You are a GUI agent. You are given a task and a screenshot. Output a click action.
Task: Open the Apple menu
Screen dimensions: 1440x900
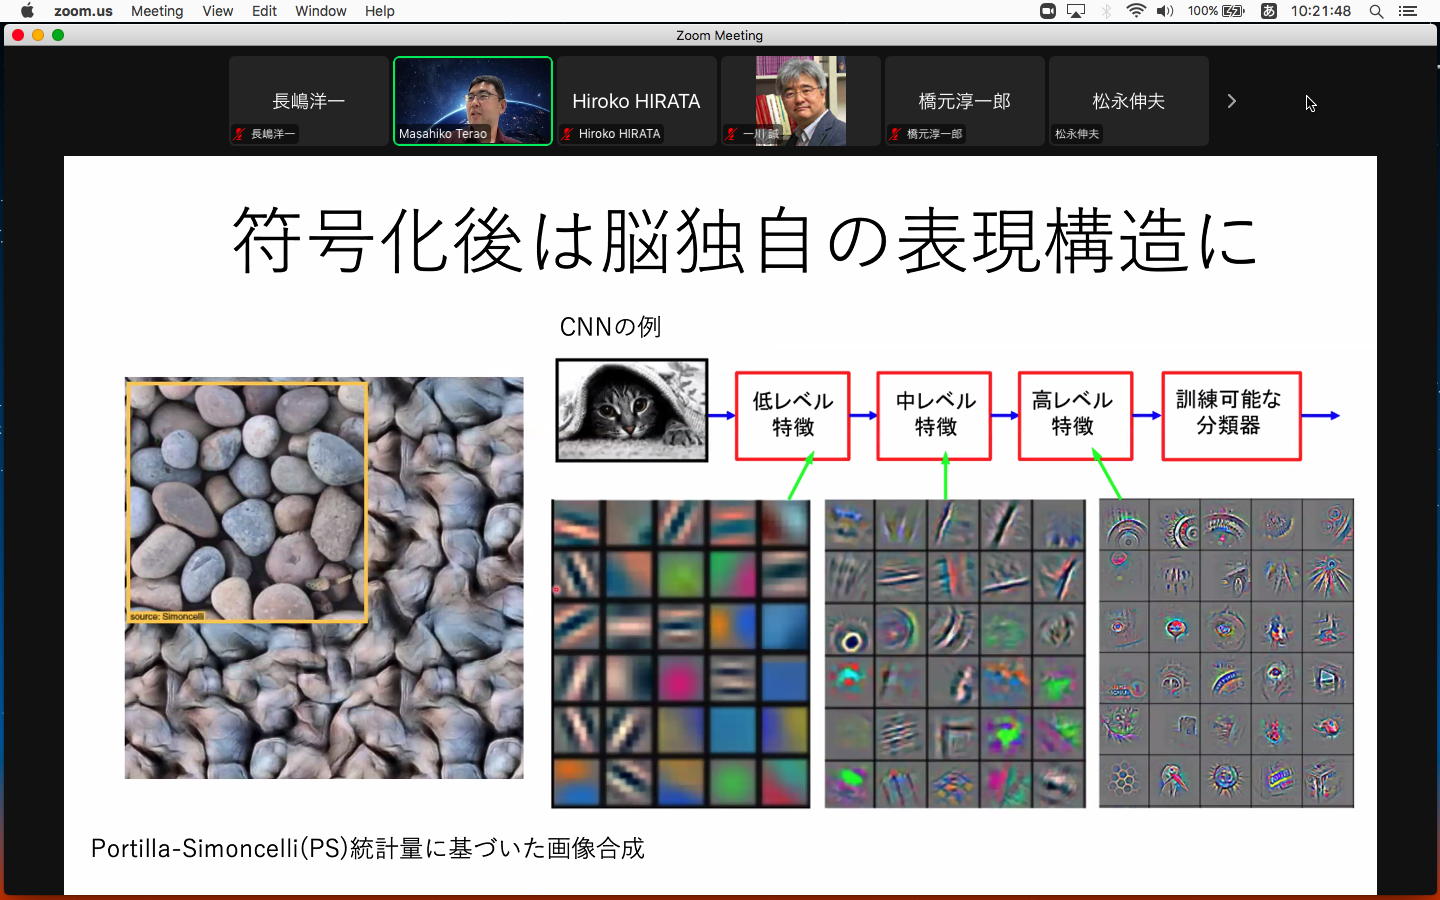27,11
